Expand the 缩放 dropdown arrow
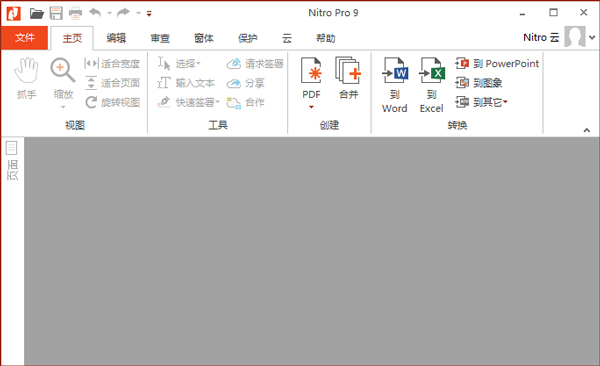Screen dimensions: 600x366 (63, 107)
